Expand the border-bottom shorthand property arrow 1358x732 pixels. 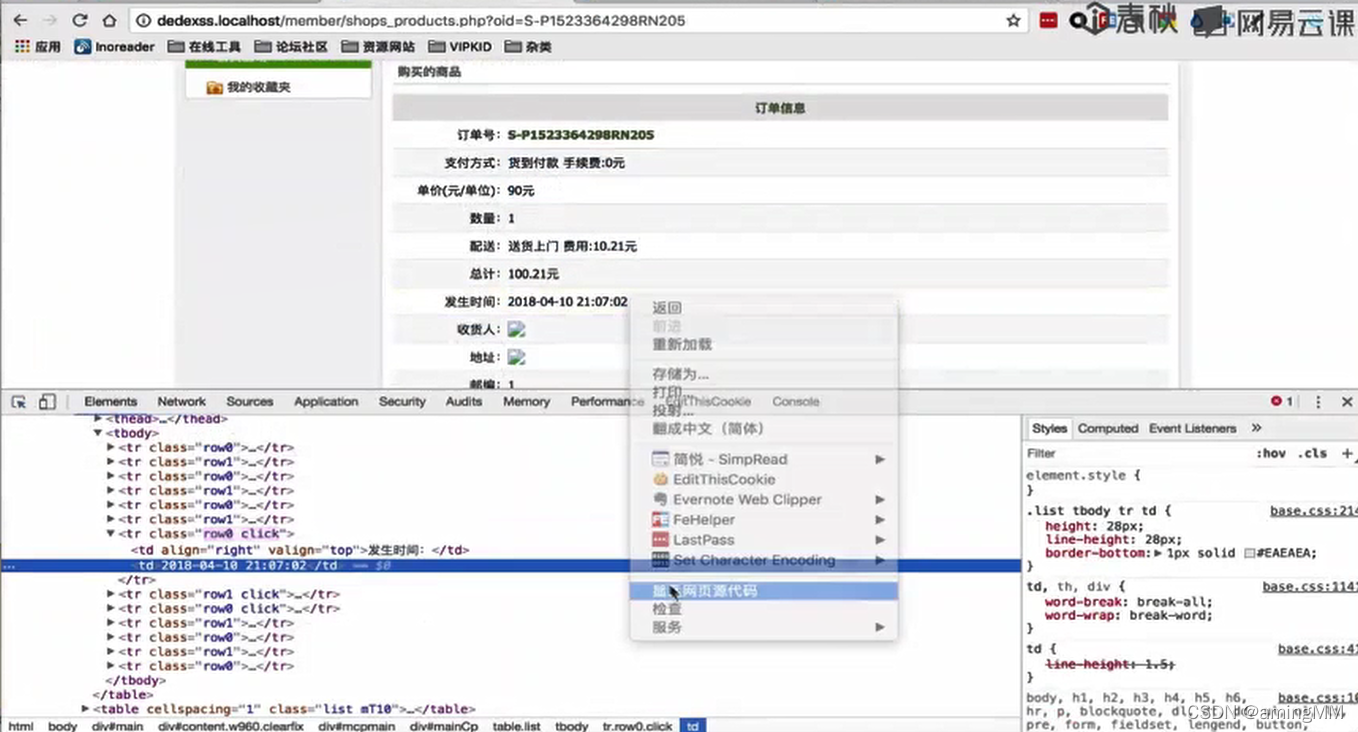1158,553
